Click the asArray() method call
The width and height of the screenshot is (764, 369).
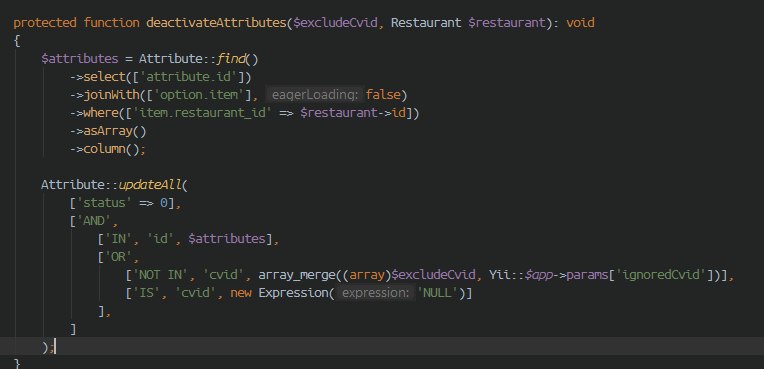click(115, 131)
